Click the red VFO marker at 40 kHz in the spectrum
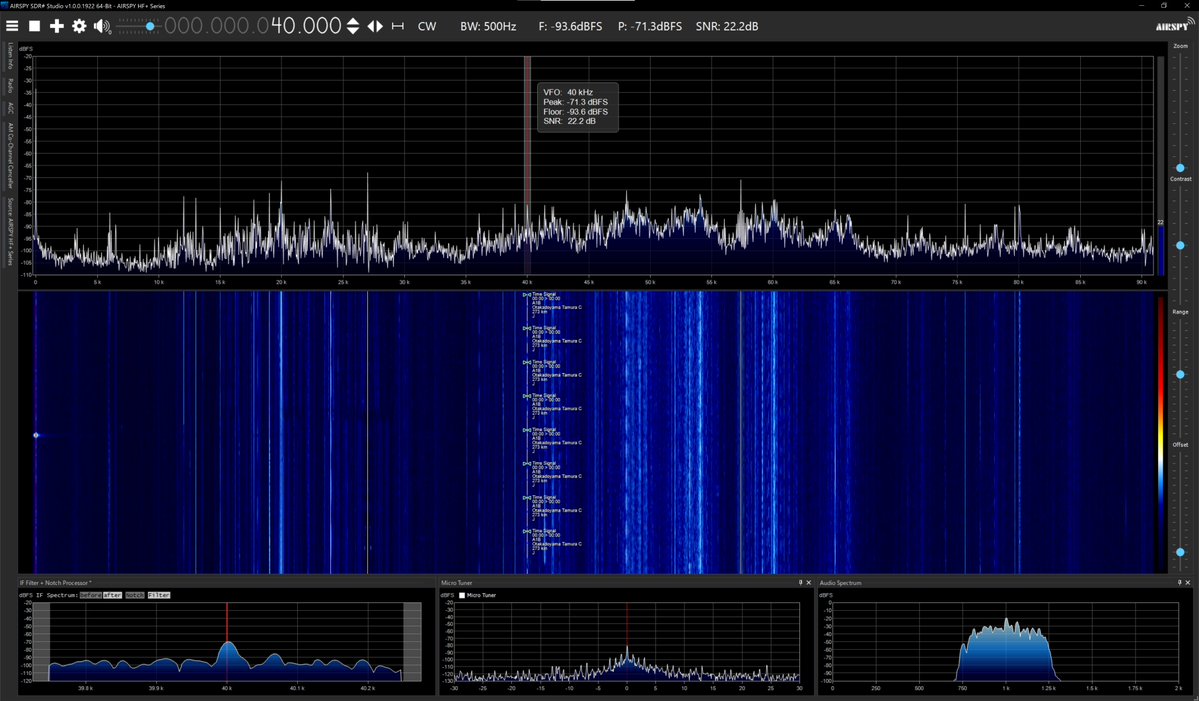The image size is (1199, 701). [527, 164]
